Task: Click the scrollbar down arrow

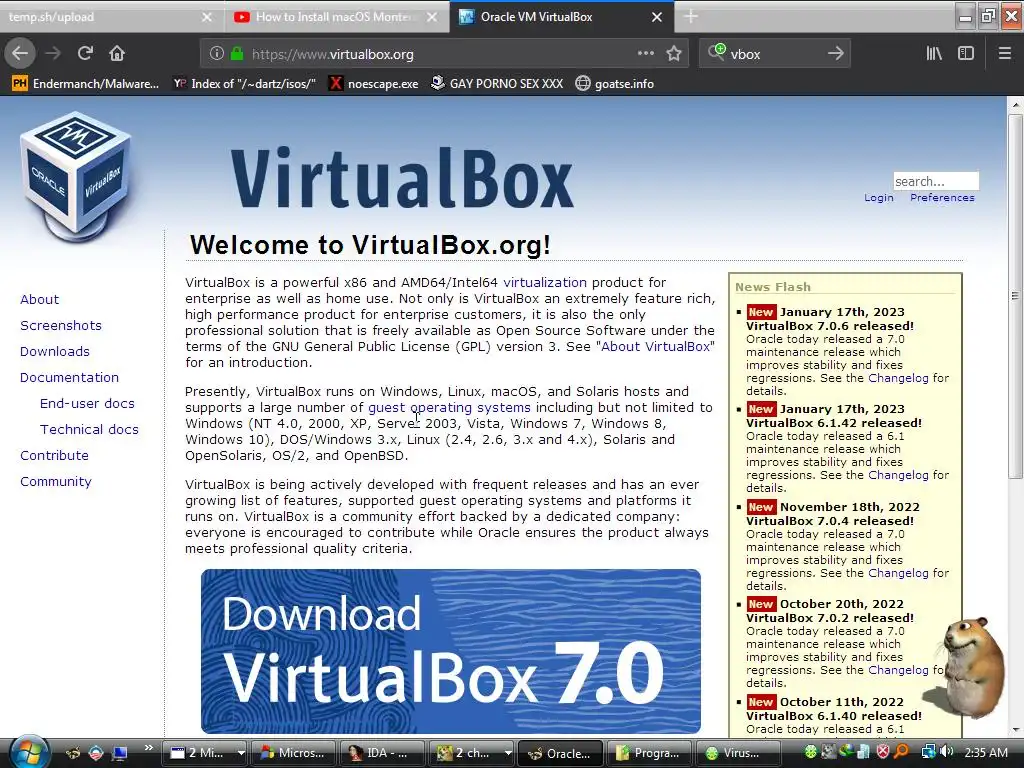Action: 1015,730
